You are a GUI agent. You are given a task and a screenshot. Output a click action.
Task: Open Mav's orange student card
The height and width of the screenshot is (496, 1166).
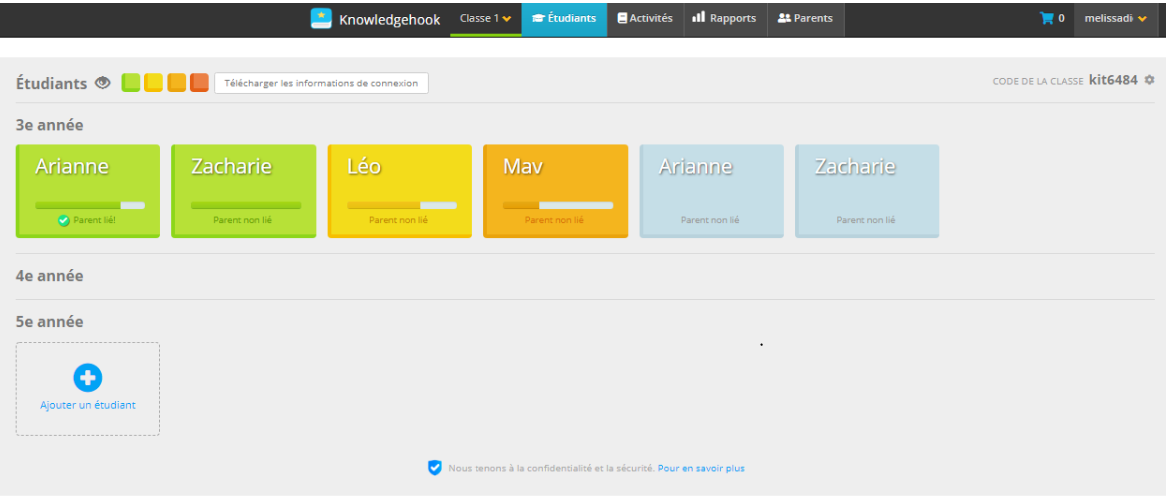point(555,191)
